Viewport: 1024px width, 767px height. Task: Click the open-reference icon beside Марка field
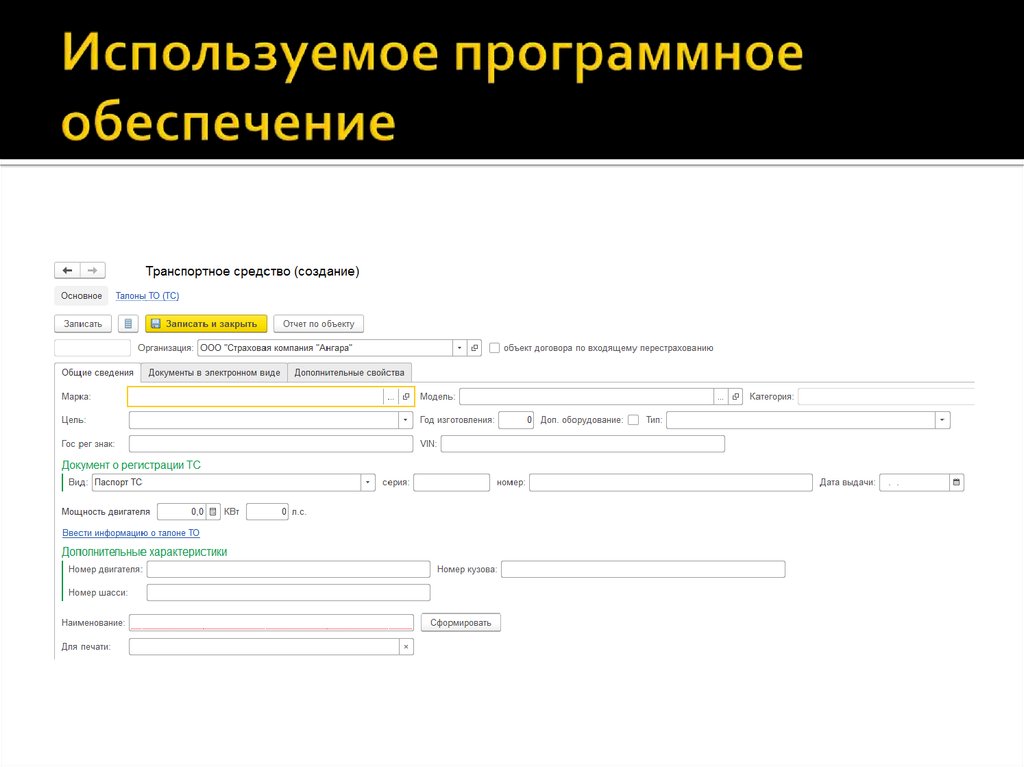[405, 396]
